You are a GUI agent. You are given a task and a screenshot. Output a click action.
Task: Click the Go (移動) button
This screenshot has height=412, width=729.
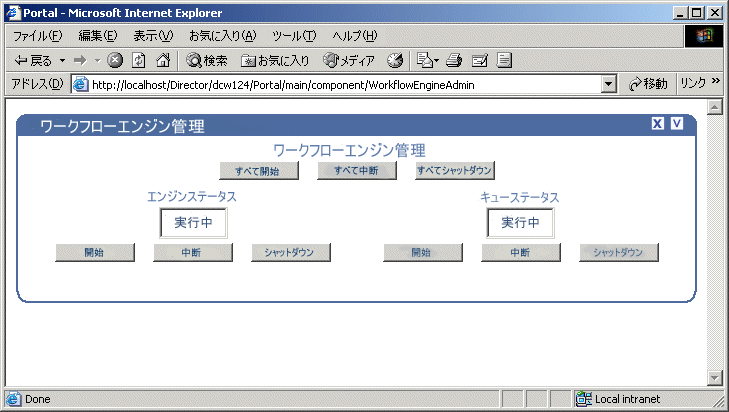point(648,84)
